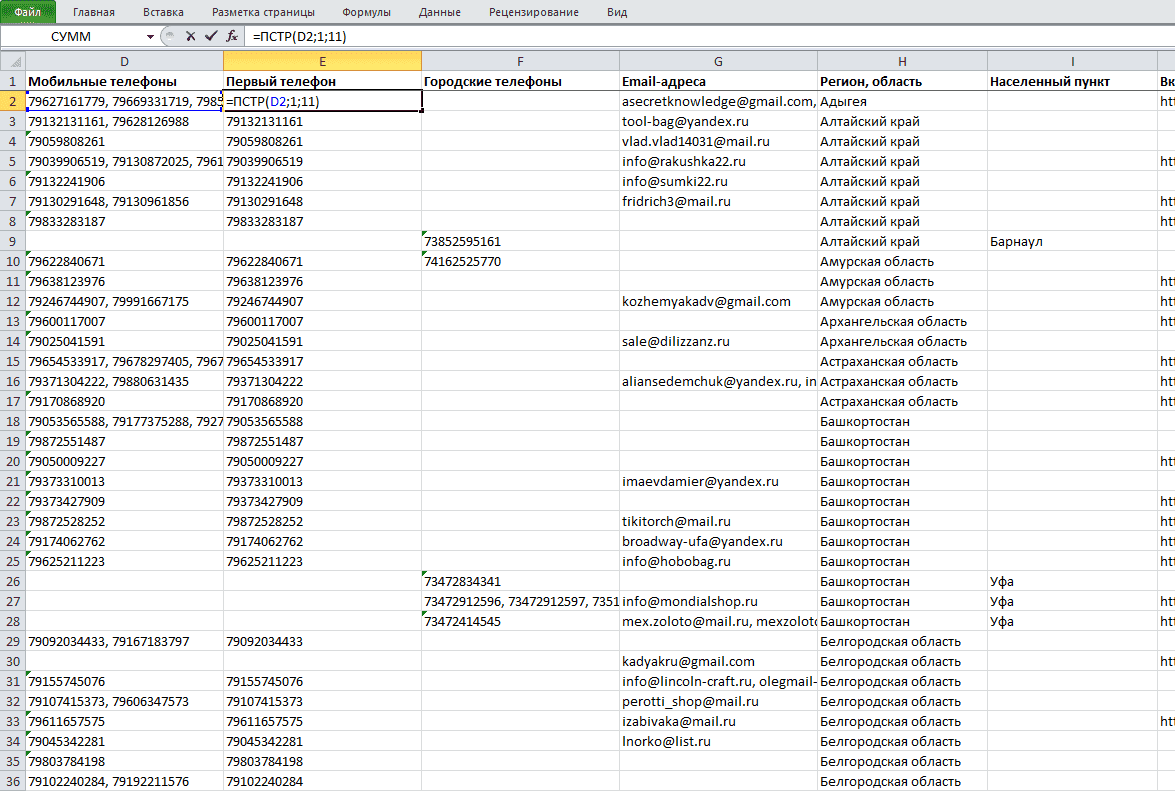Click the Первый телефон header cell
Image resolution: width=1175 pixels, height=791 pixels.
(x=322, y=82)
